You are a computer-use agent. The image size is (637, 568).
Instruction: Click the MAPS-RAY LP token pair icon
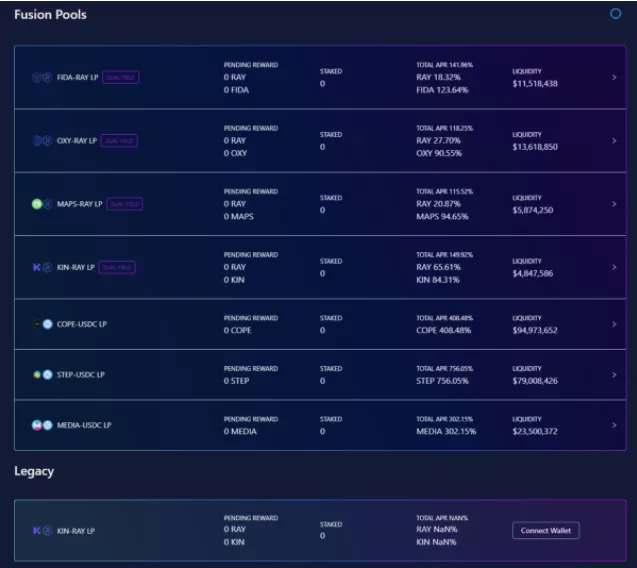click(x=42, y=204)
